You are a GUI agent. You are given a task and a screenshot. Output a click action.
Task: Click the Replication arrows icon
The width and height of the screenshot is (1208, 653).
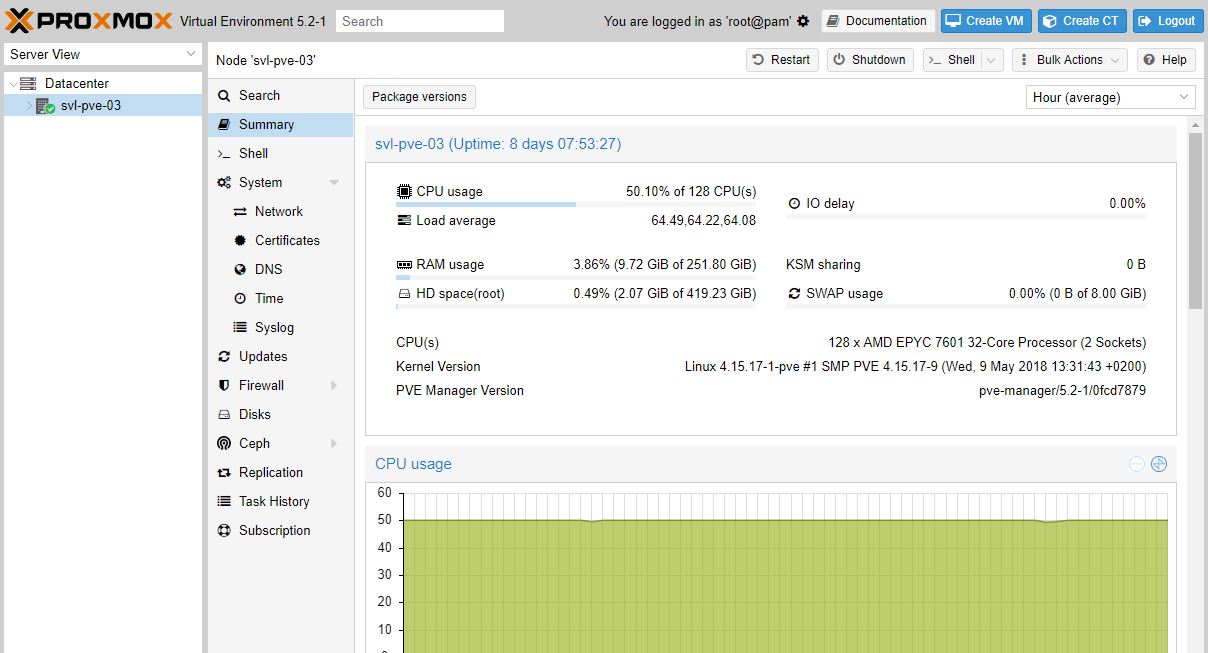(x=224, y=473)
